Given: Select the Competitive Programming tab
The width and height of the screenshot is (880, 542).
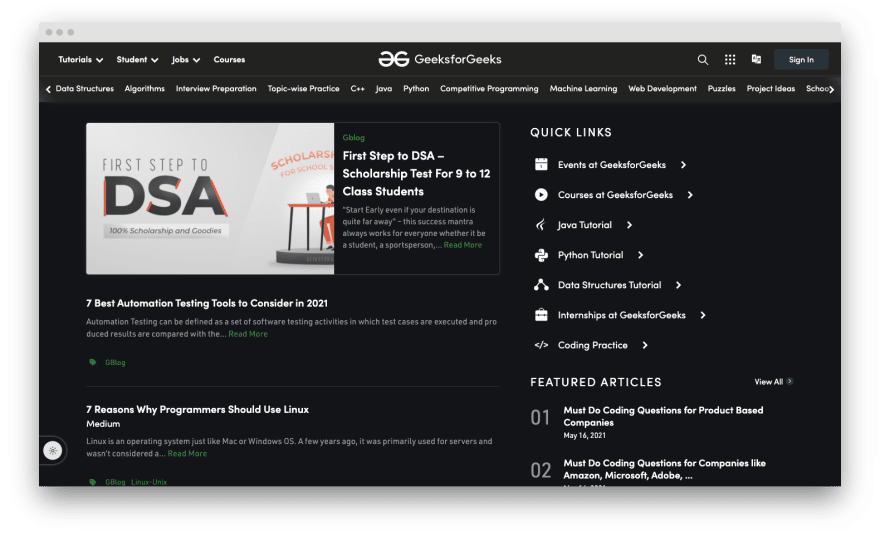Looking at the screenshot, I should [x=489, y=89].
